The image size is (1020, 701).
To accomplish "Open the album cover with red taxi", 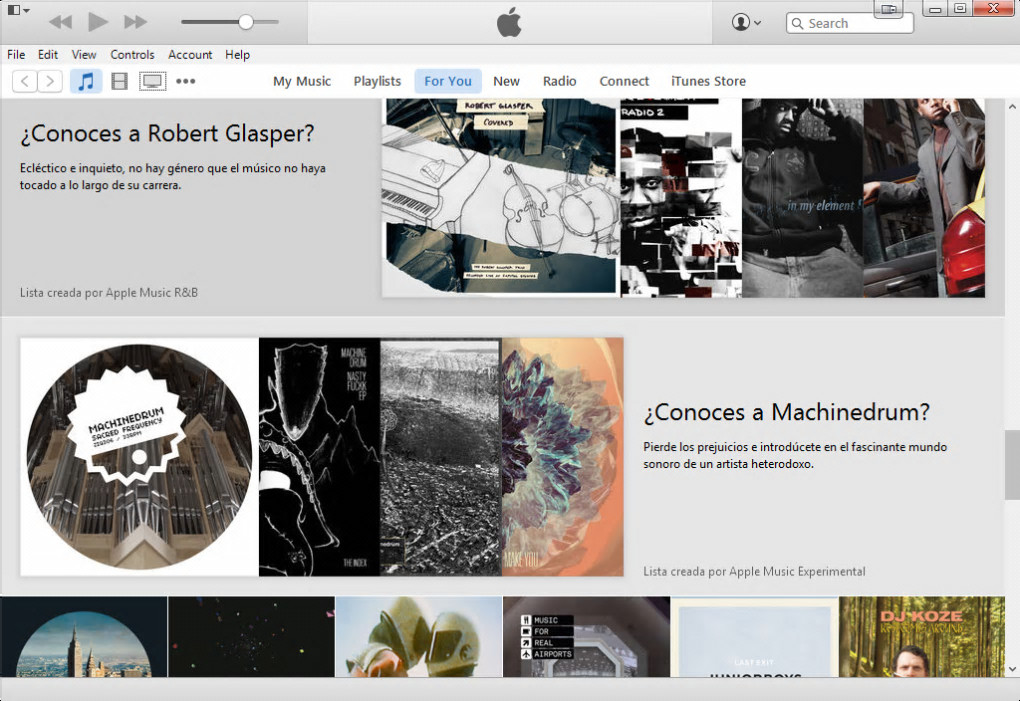I will tap(924, 198).
